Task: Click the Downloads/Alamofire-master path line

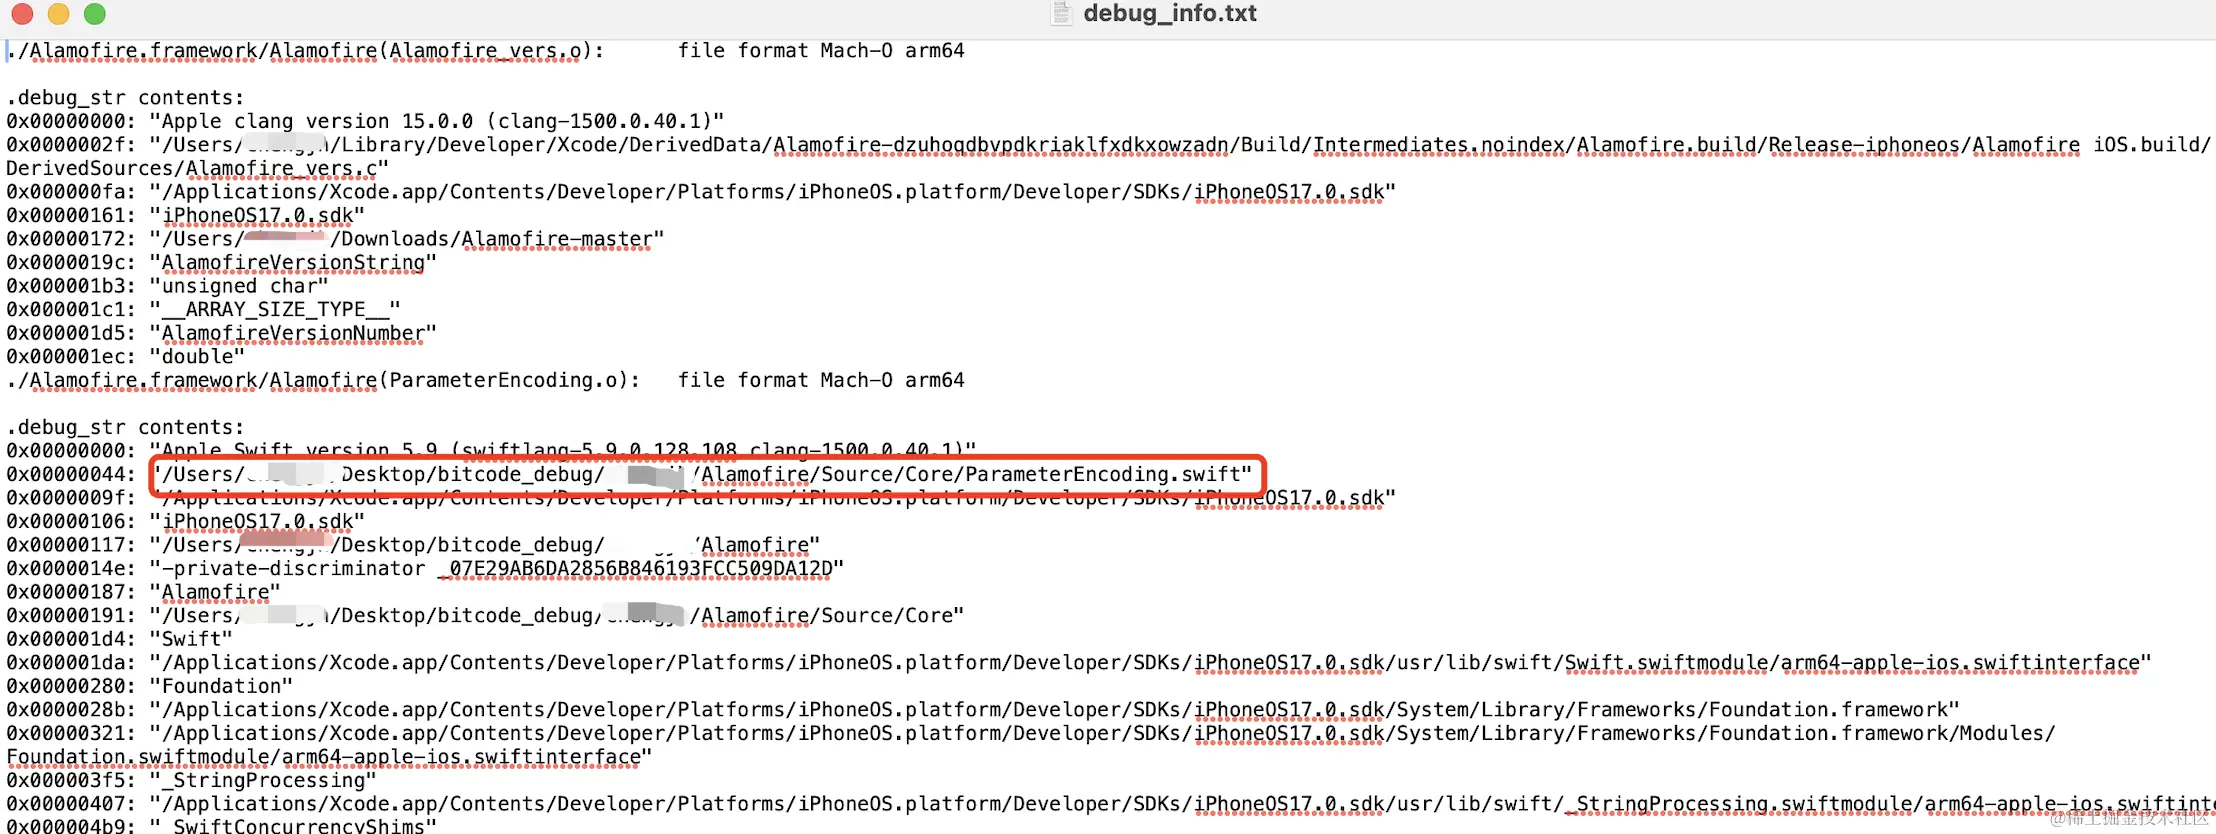Action: coord(335,239)
